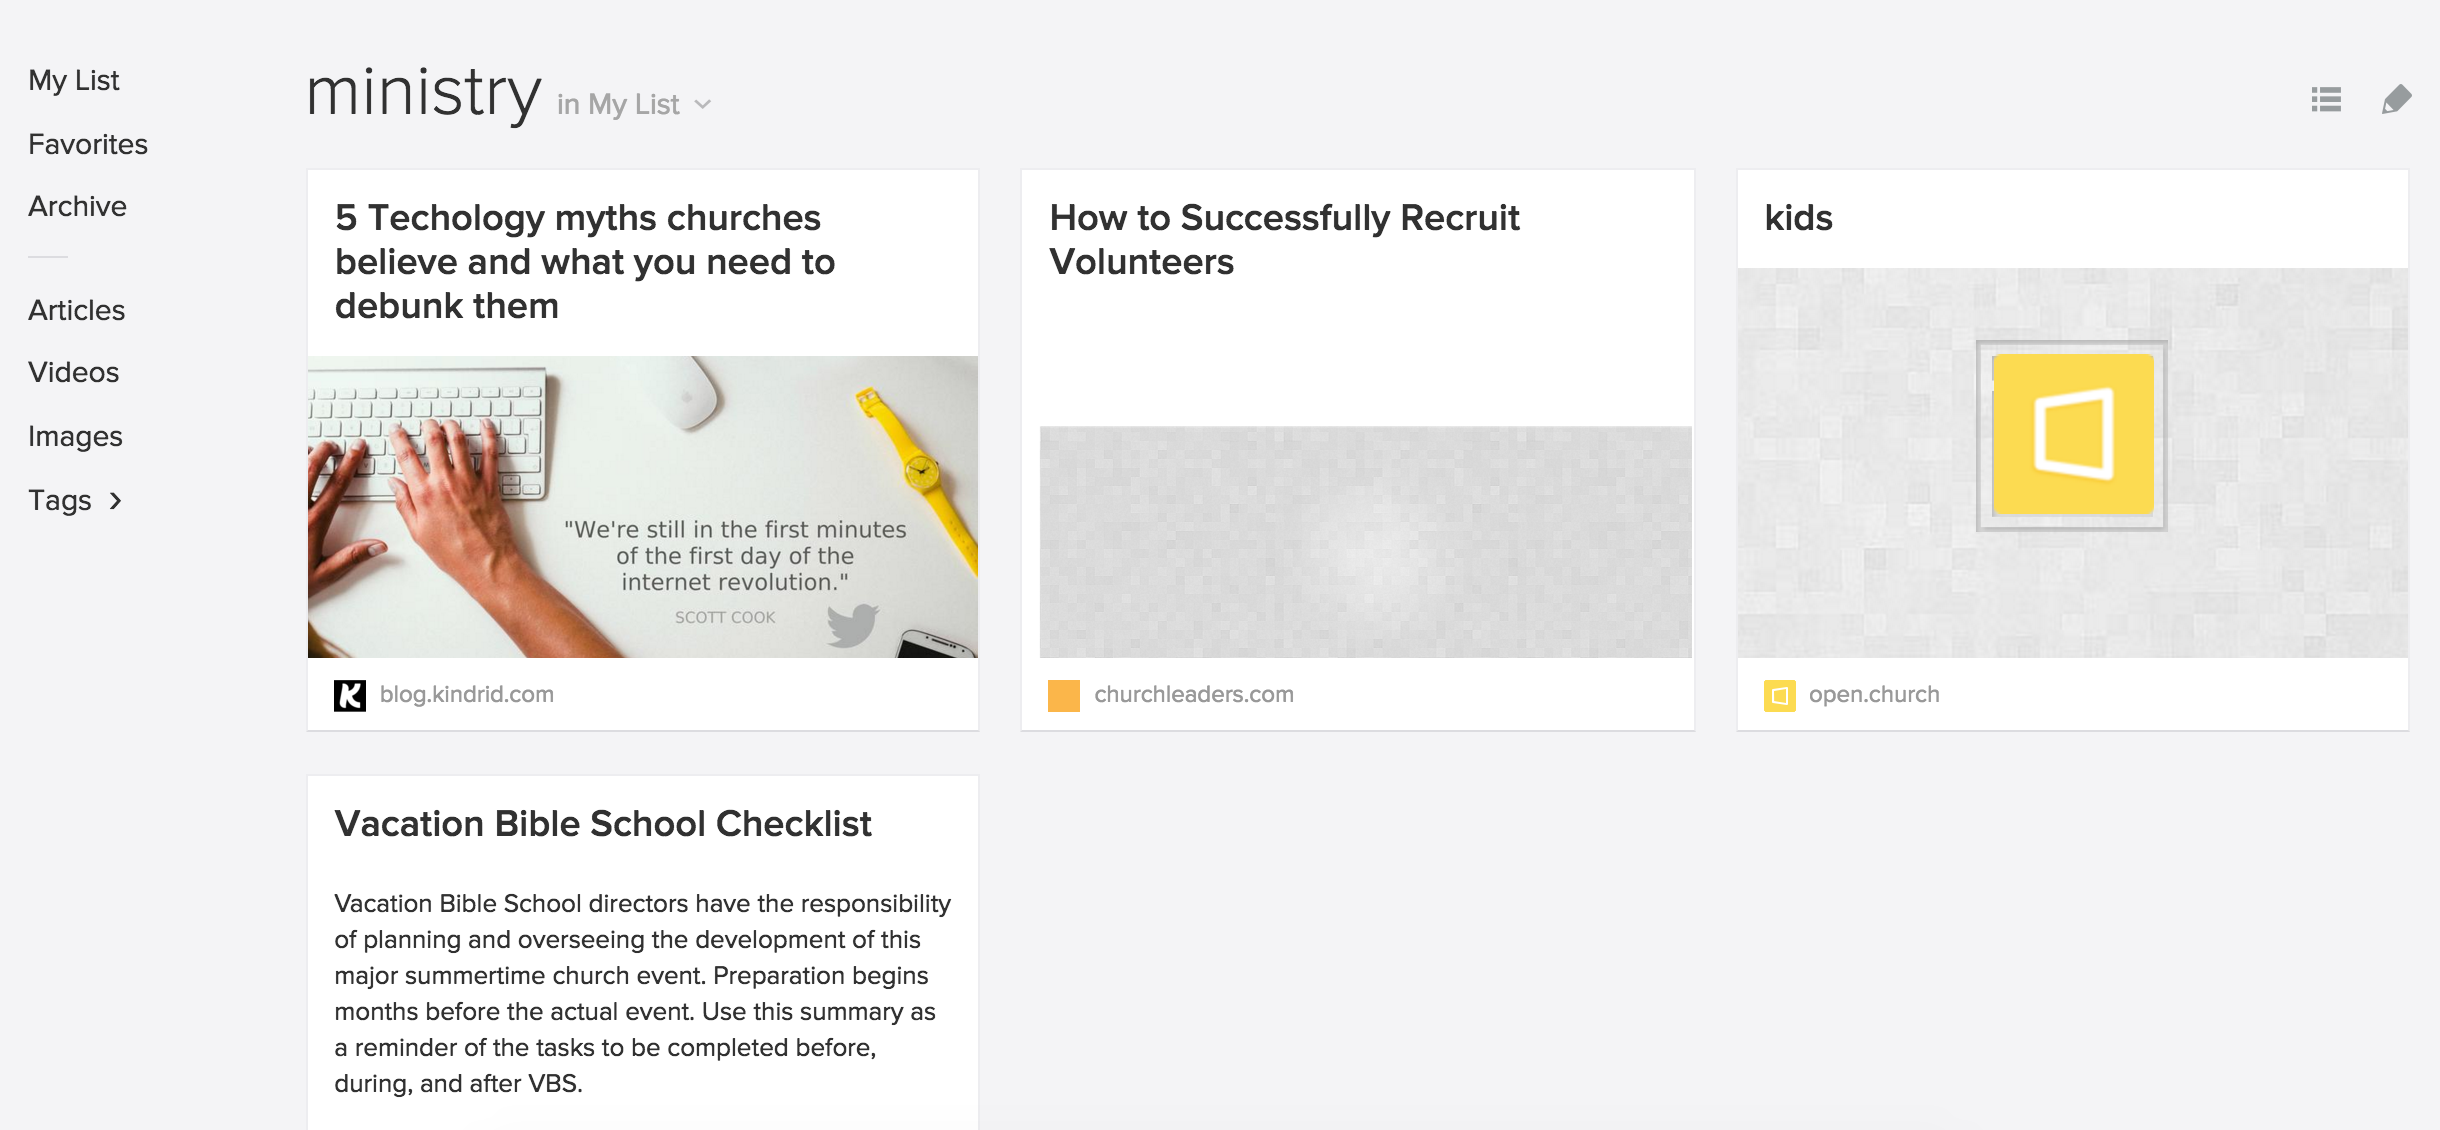The height and width of the screenshot is (1130, 2440).
Task: Open the '5 Techology myths churches' article title
Action: 585,261
